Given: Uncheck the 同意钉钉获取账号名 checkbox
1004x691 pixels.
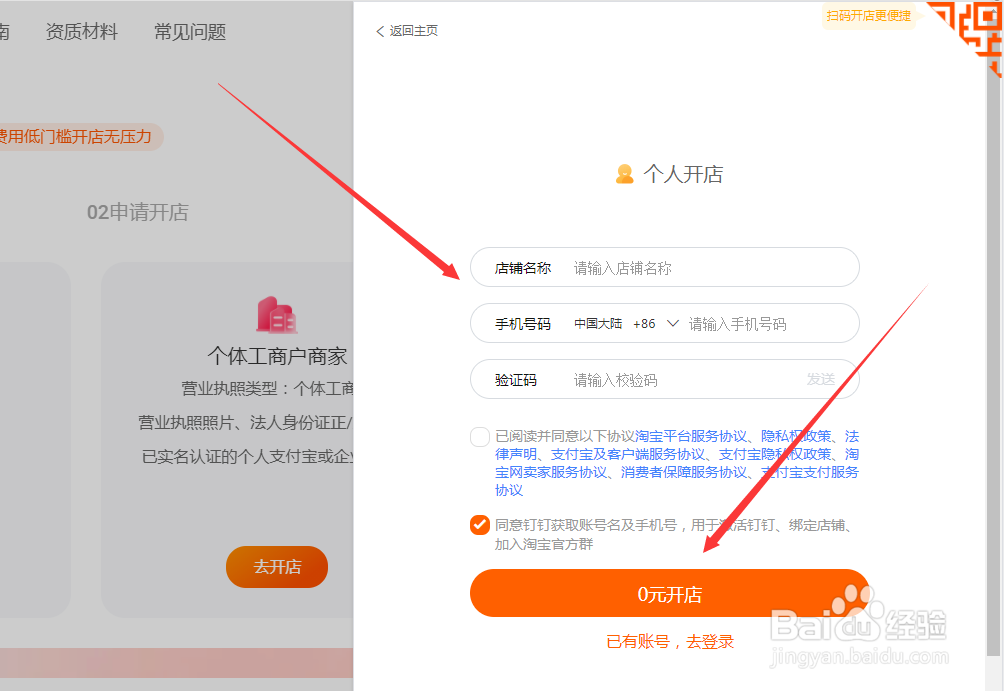Looking at the screenshot, I should point(480,525).
